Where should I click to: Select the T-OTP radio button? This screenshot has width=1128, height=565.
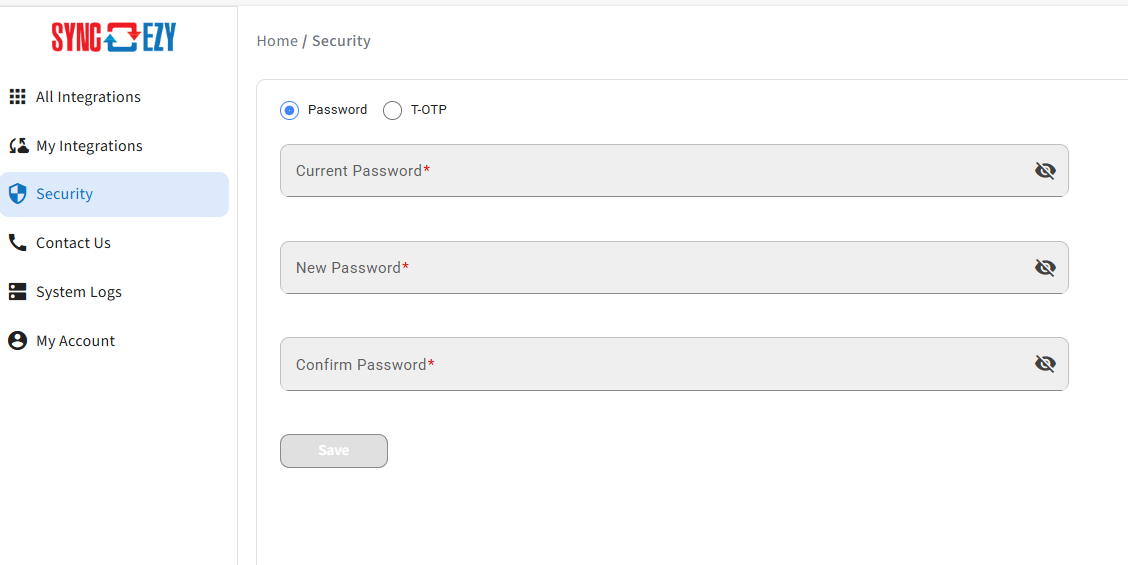[x=392, y=110]
